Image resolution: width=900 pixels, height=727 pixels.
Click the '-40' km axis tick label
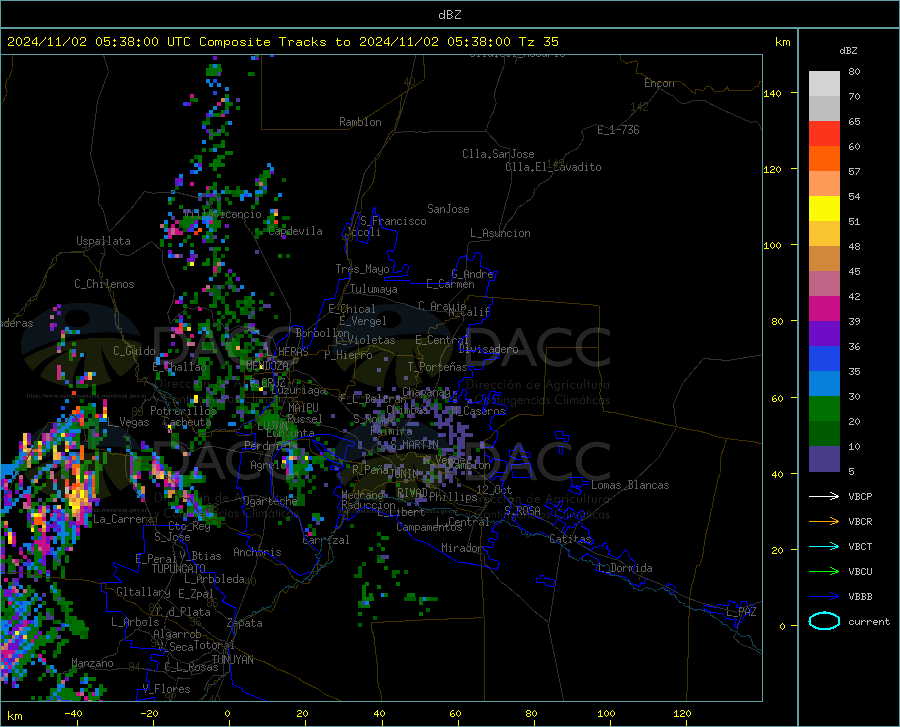[73, 713]
